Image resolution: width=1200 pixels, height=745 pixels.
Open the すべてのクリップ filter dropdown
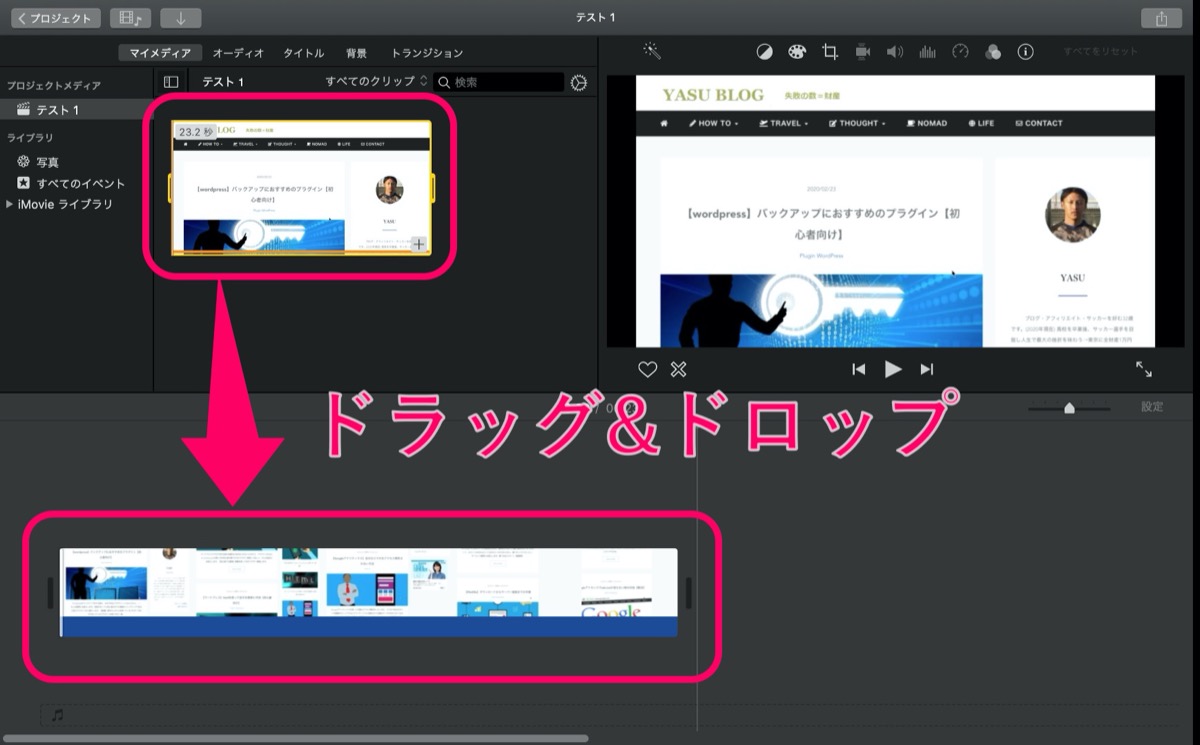pyautogui.click(x=377, y=82)
